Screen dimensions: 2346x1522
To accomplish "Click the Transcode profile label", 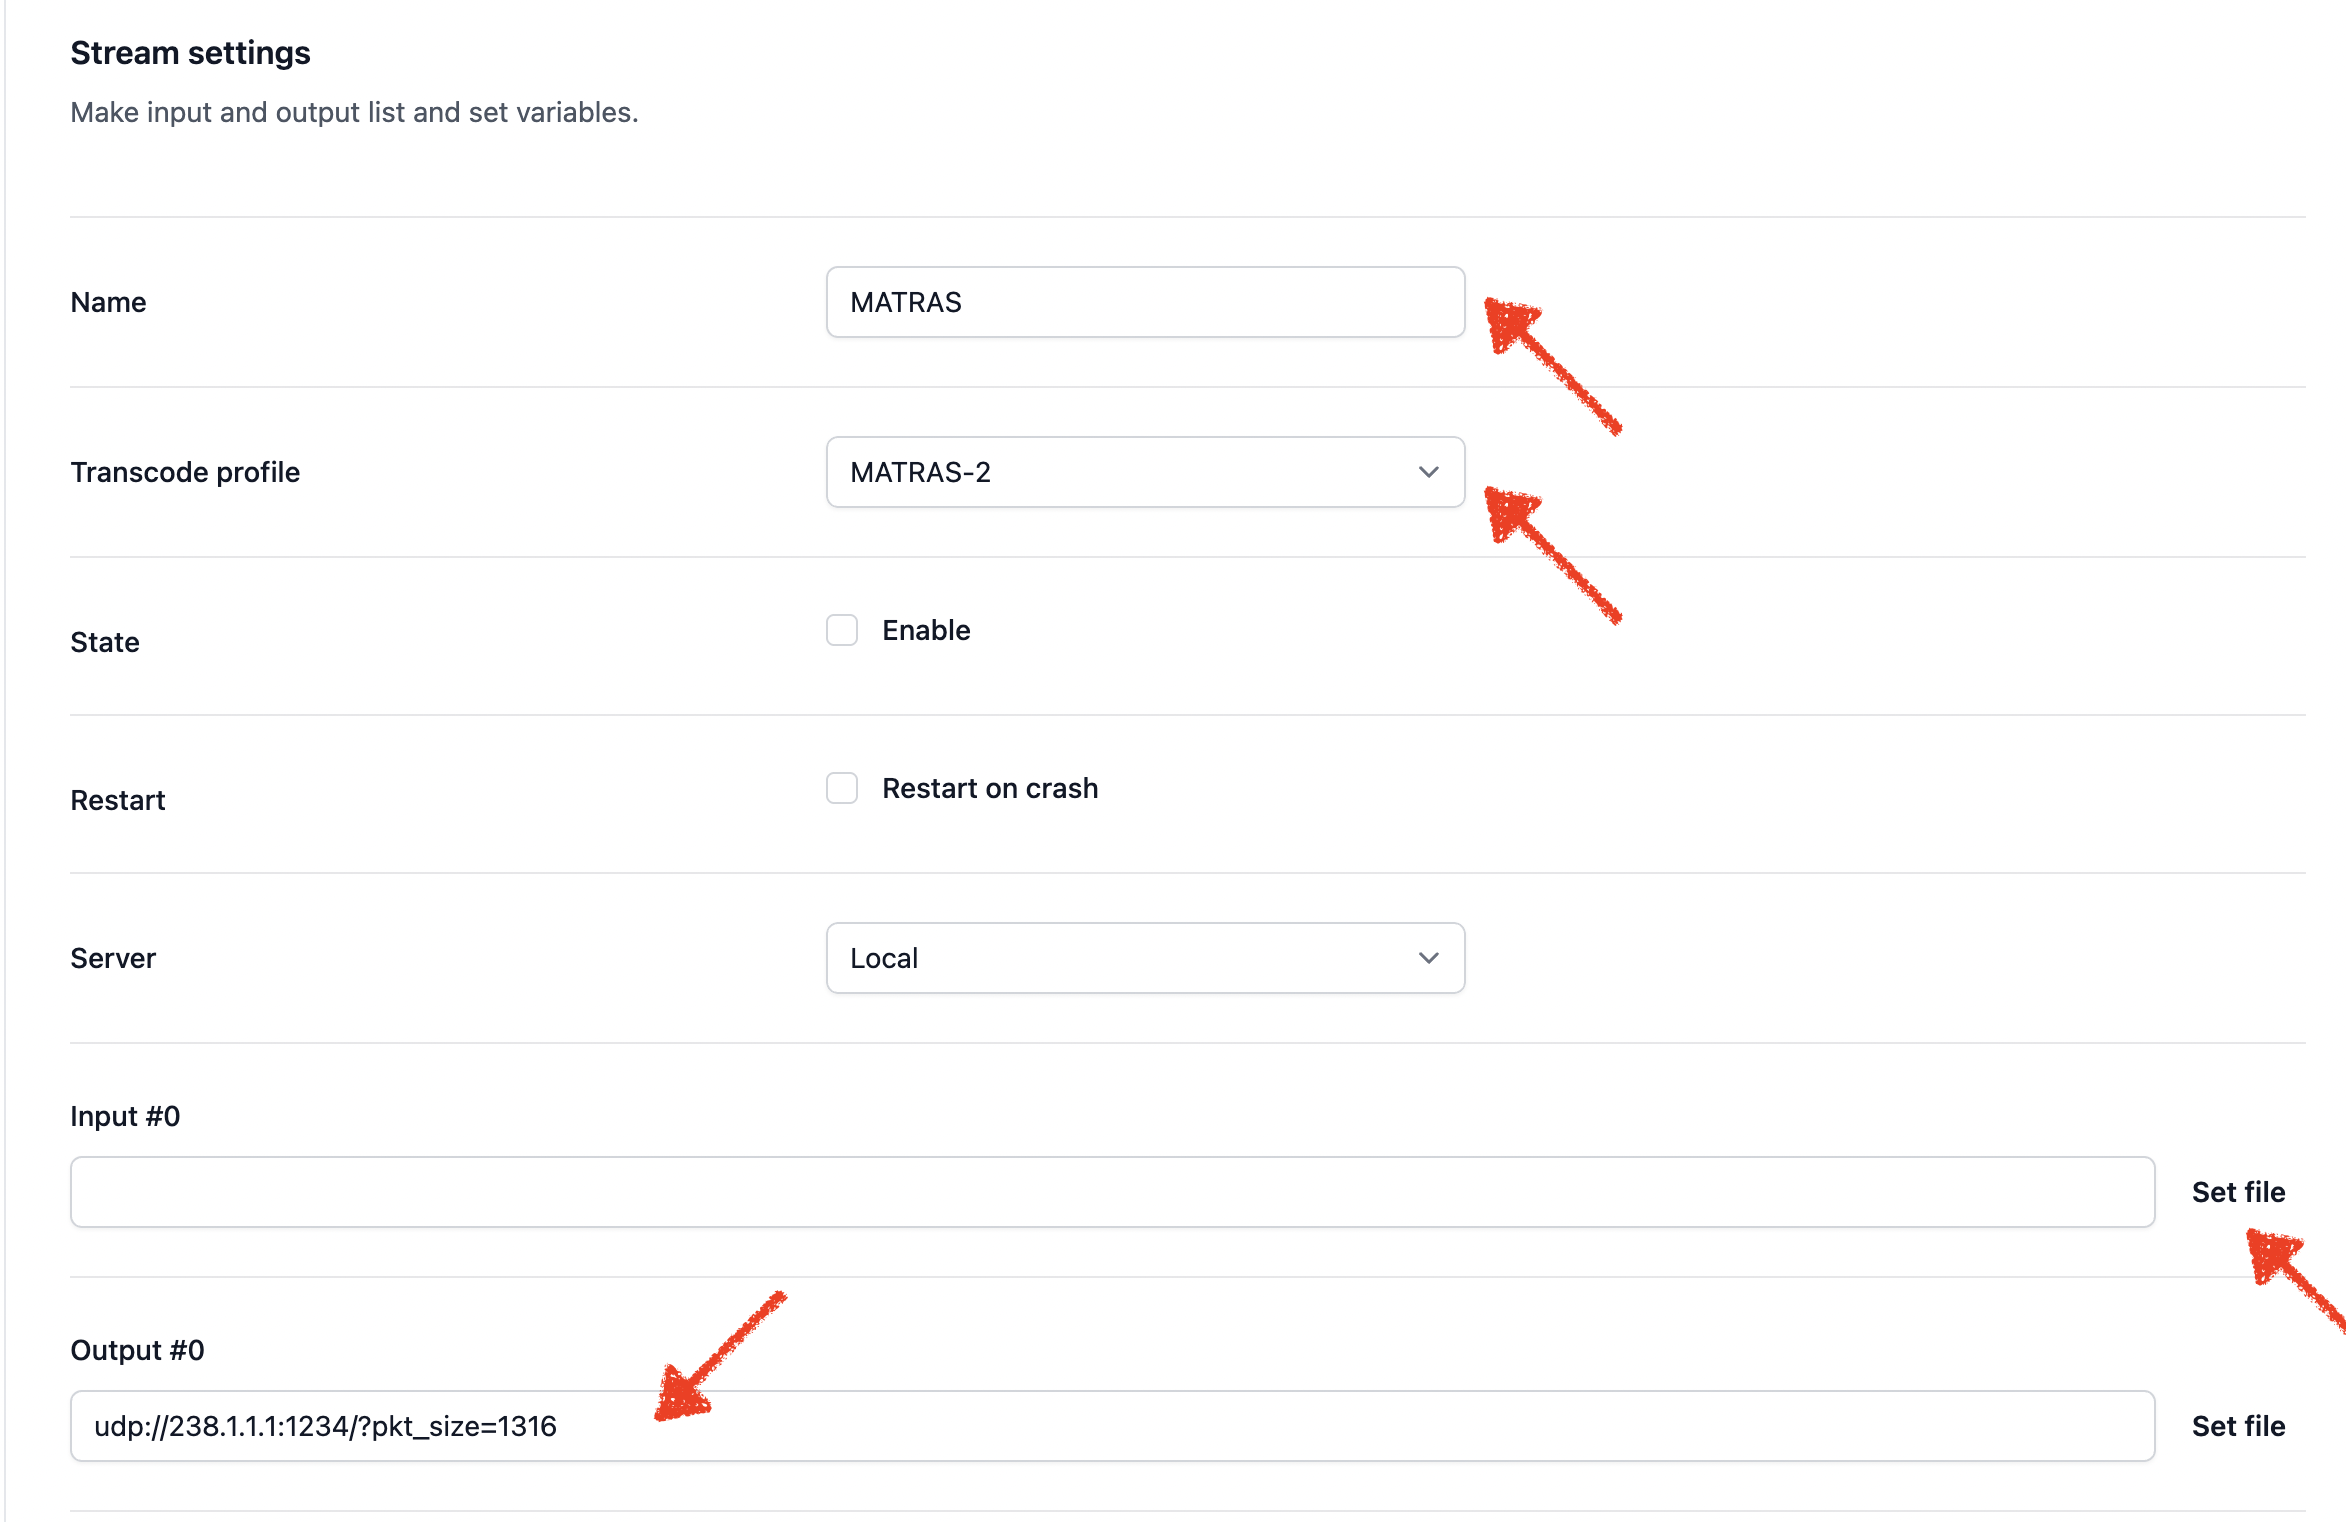I will [x=185, y=472].
